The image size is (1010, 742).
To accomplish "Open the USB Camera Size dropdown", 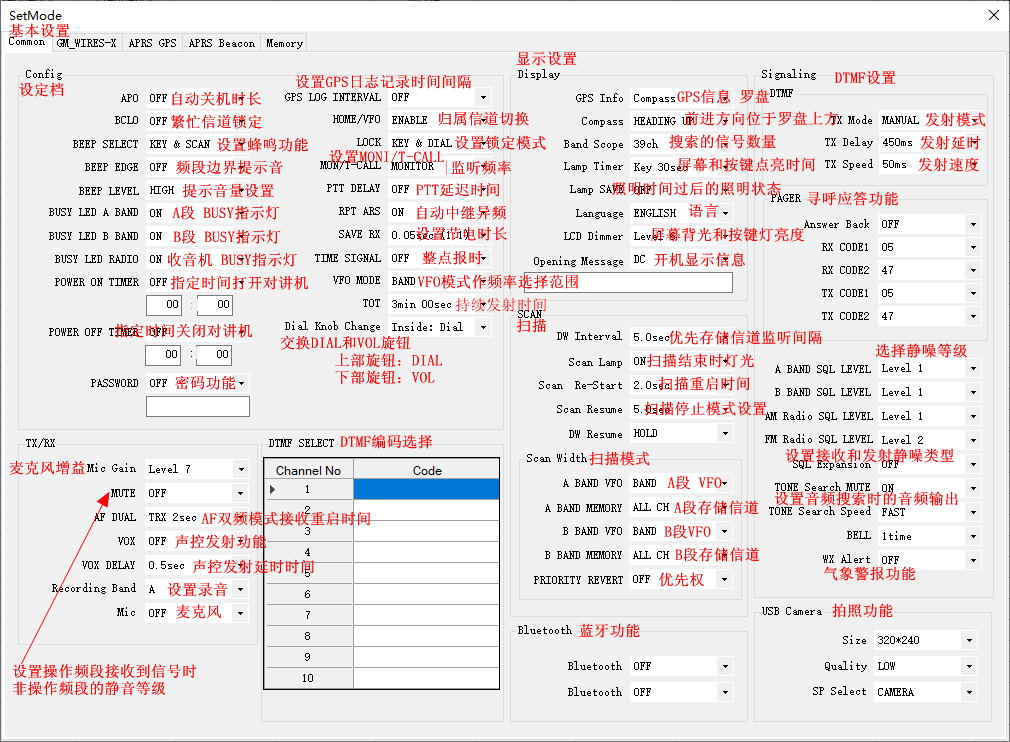I will pyautogui.click(x=968, y=641).
